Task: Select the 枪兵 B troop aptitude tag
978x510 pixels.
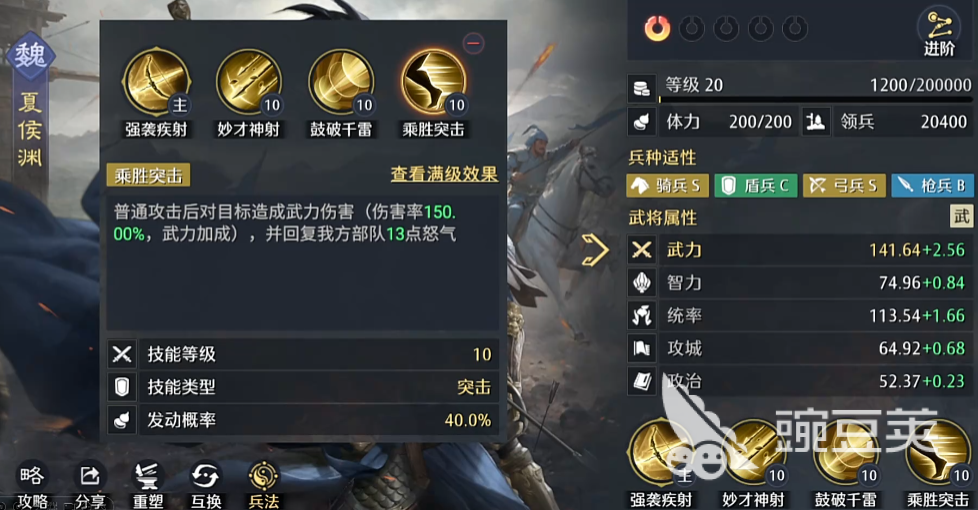Action: click(932, 186)
